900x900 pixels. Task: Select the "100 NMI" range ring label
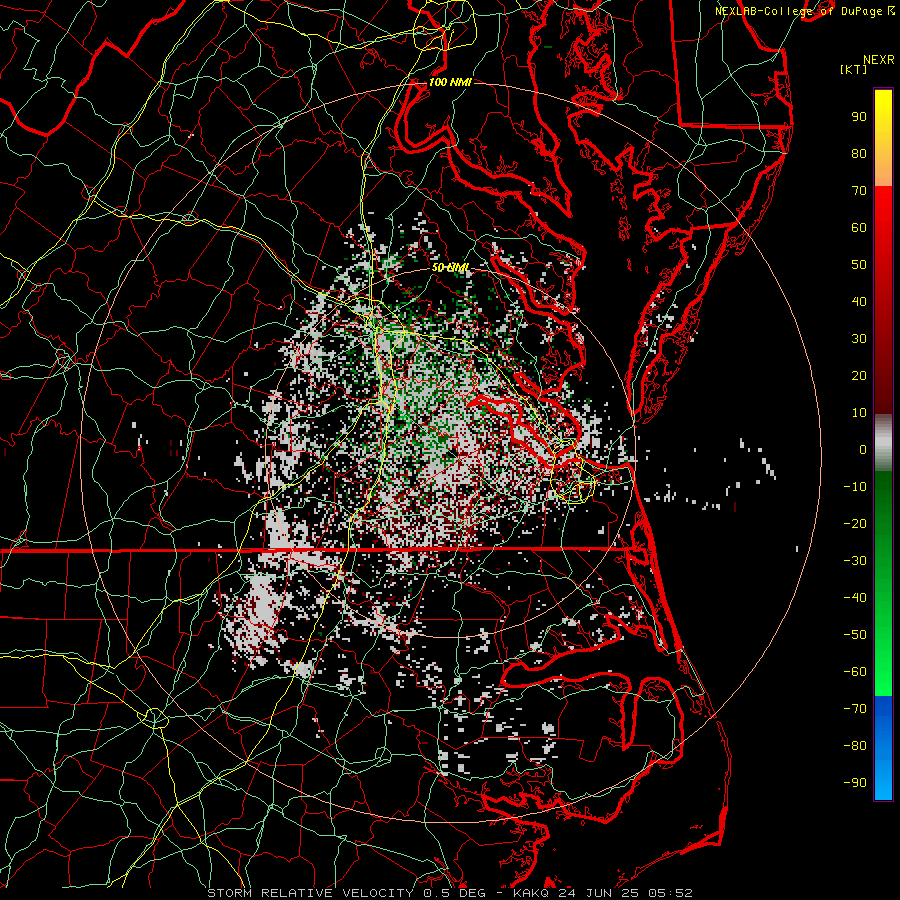[450, 82]
